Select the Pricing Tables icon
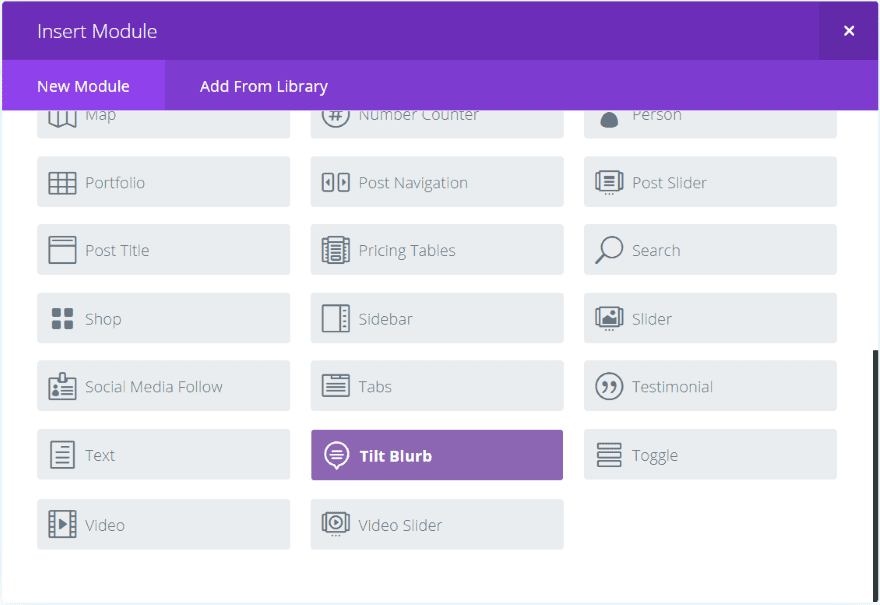This screenshot has width=880, height=605. [x=335, y=251]
